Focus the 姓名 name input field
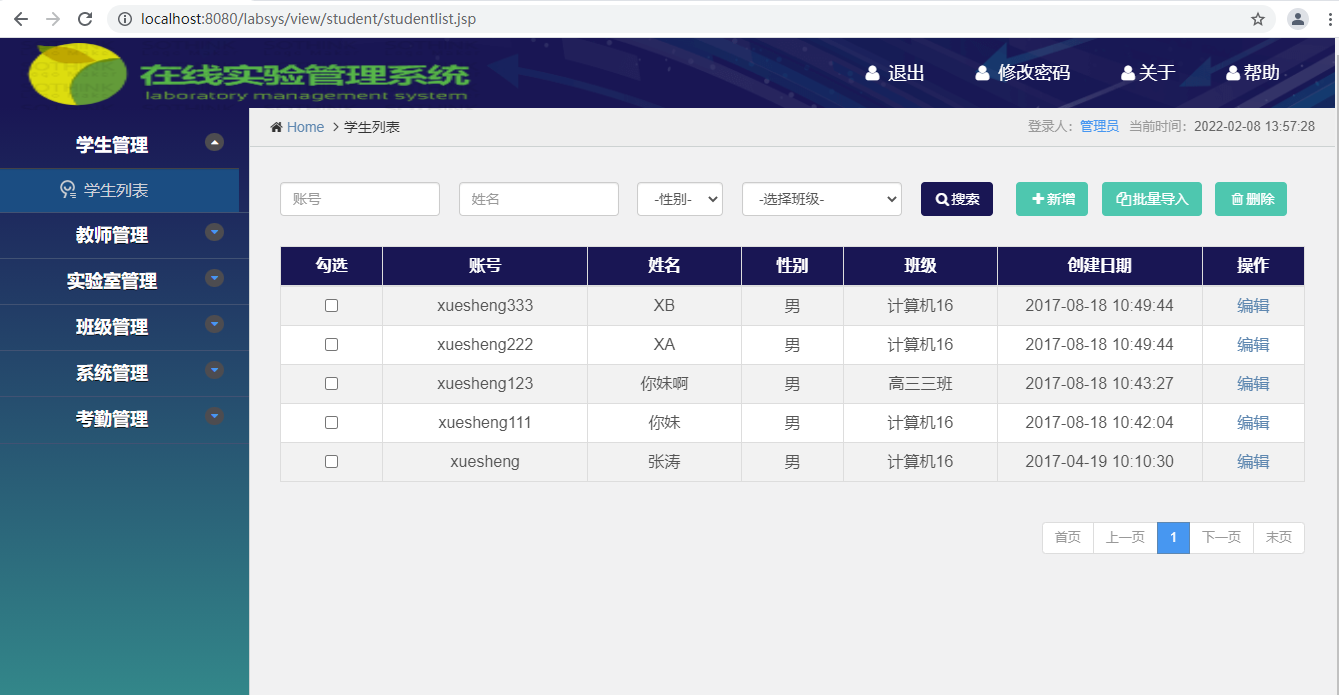Viewport: 1339px width, 695px height. (x=539, y=199)
